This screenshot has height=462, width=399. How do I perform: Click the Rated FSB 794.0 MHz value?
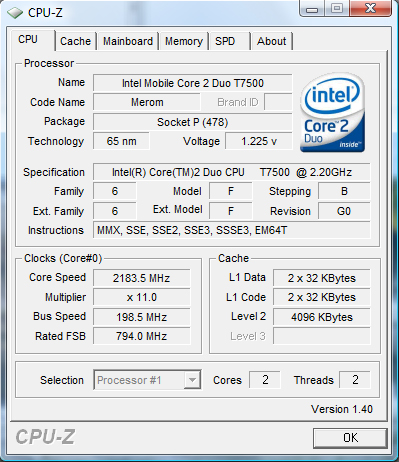coord(142,336)
